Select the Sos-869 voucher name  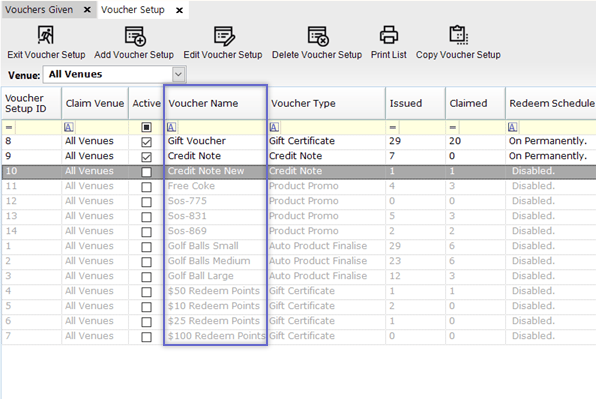coord(187,231)
